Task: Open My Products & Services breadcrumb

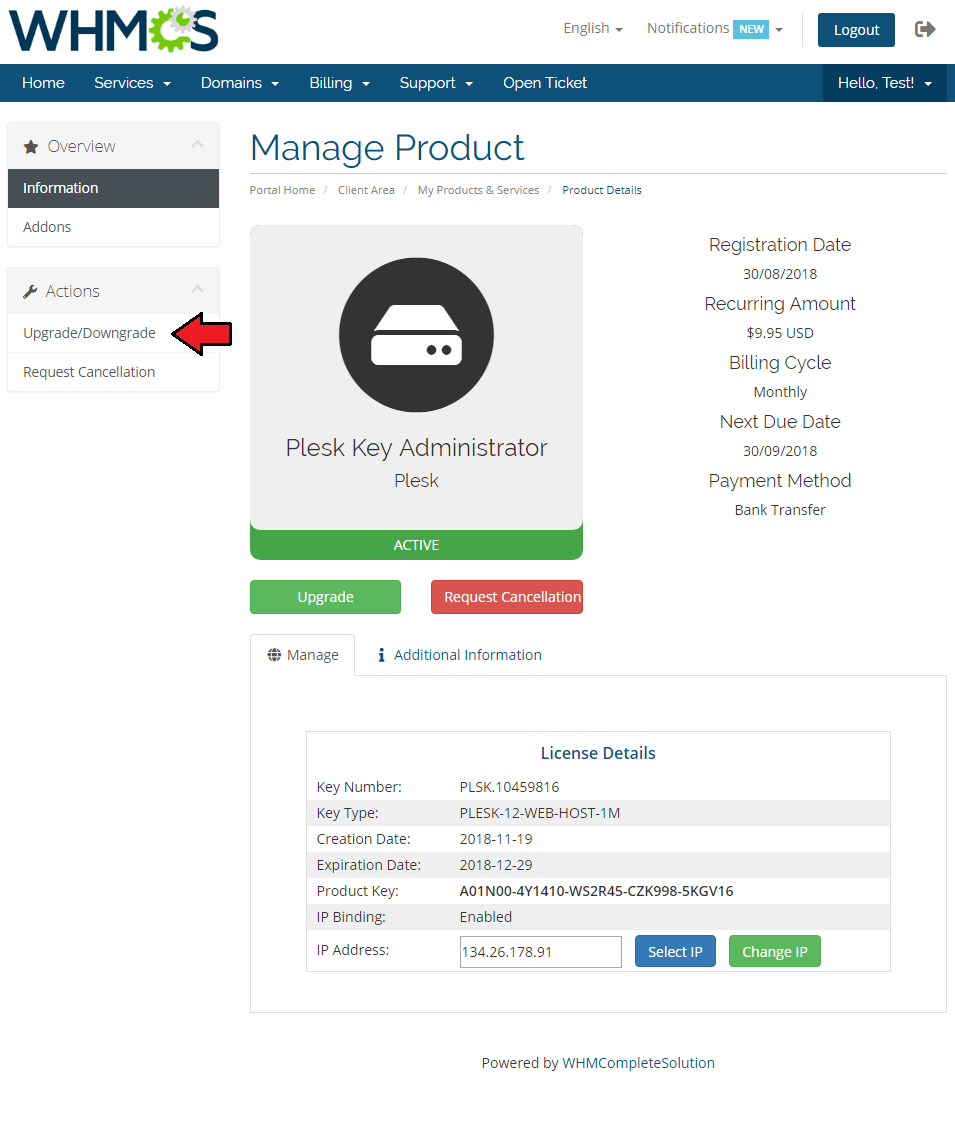Action: coord(479,190)
